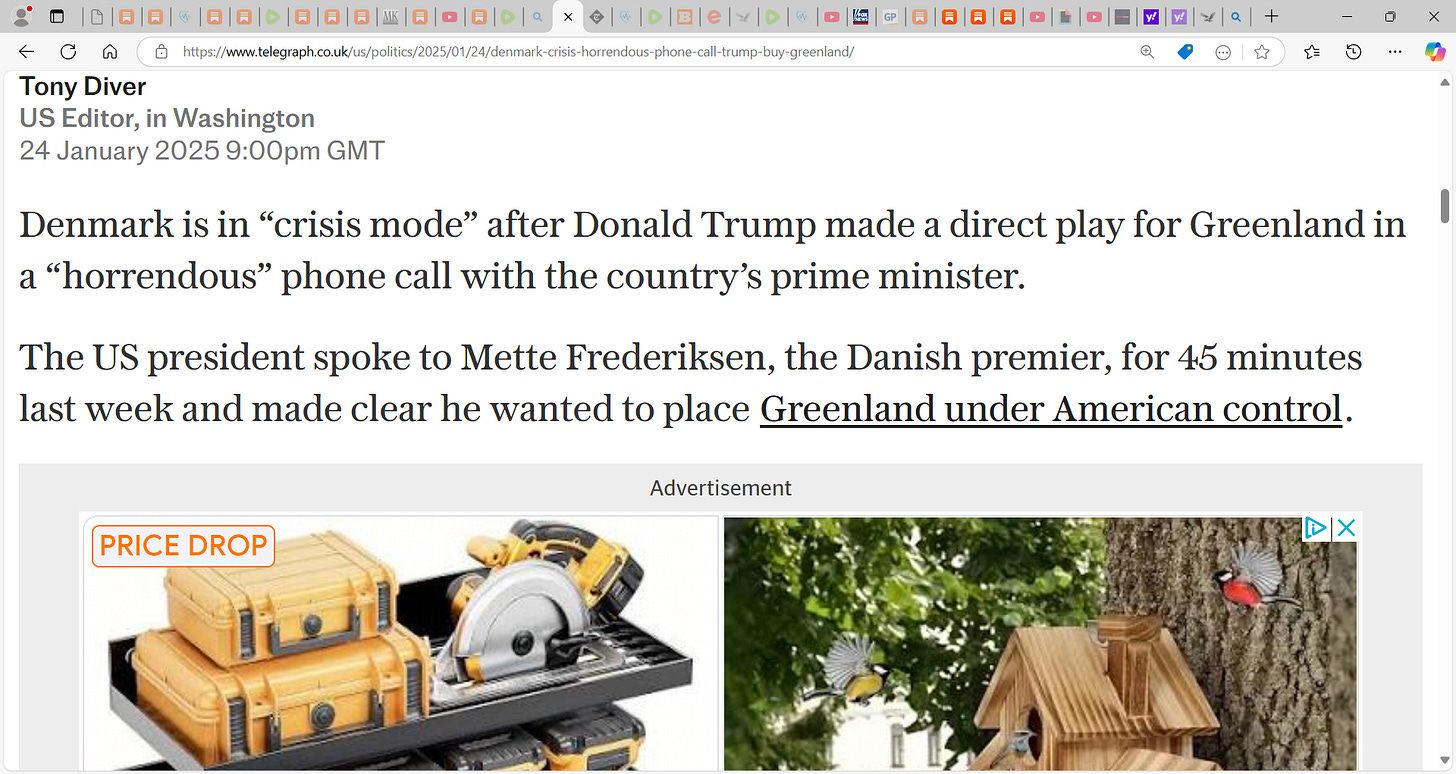Viewport: 1456px width, 774px height.
Task: Reload the Telegraph article page
Action: (x=68, y=52)
